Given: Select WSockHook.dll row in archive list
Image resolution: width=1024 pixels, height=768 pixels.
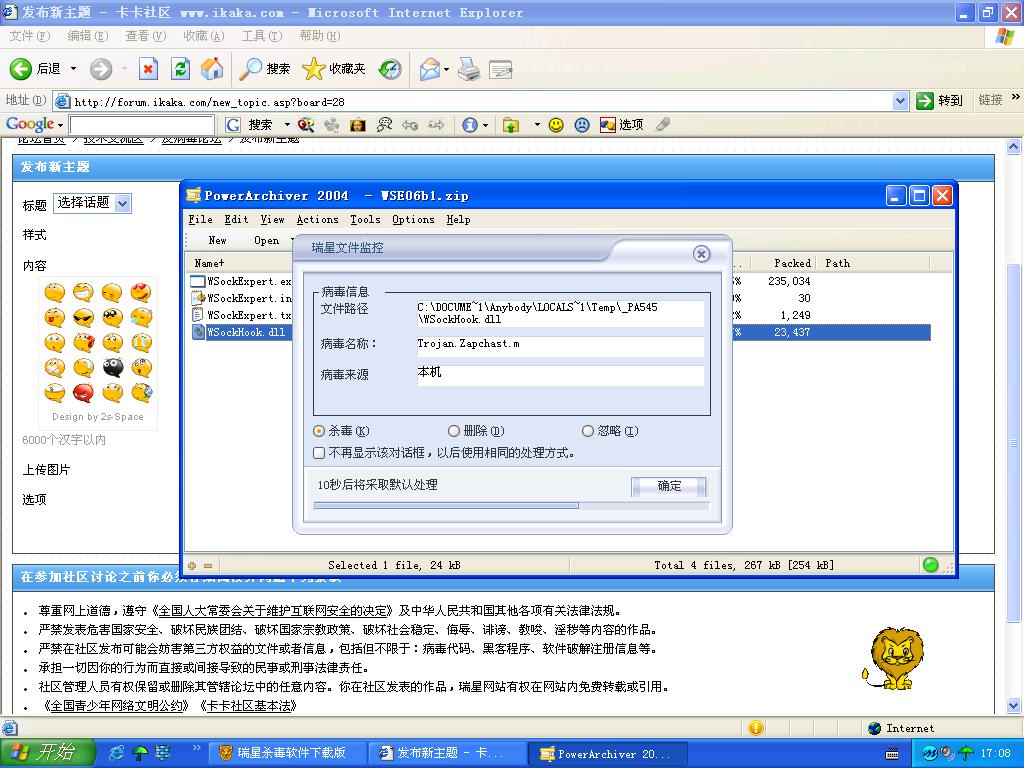Looking at the screenshot, I should pyautogui.click(x=562, y=332).
